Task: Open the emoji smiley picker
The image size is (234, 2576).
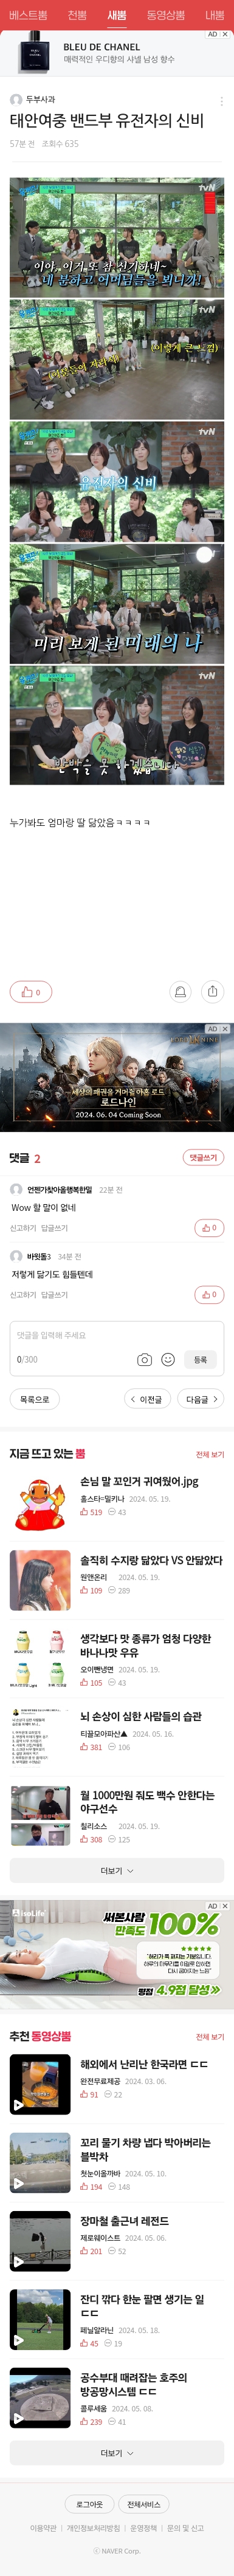Action: pos(168,1359)
